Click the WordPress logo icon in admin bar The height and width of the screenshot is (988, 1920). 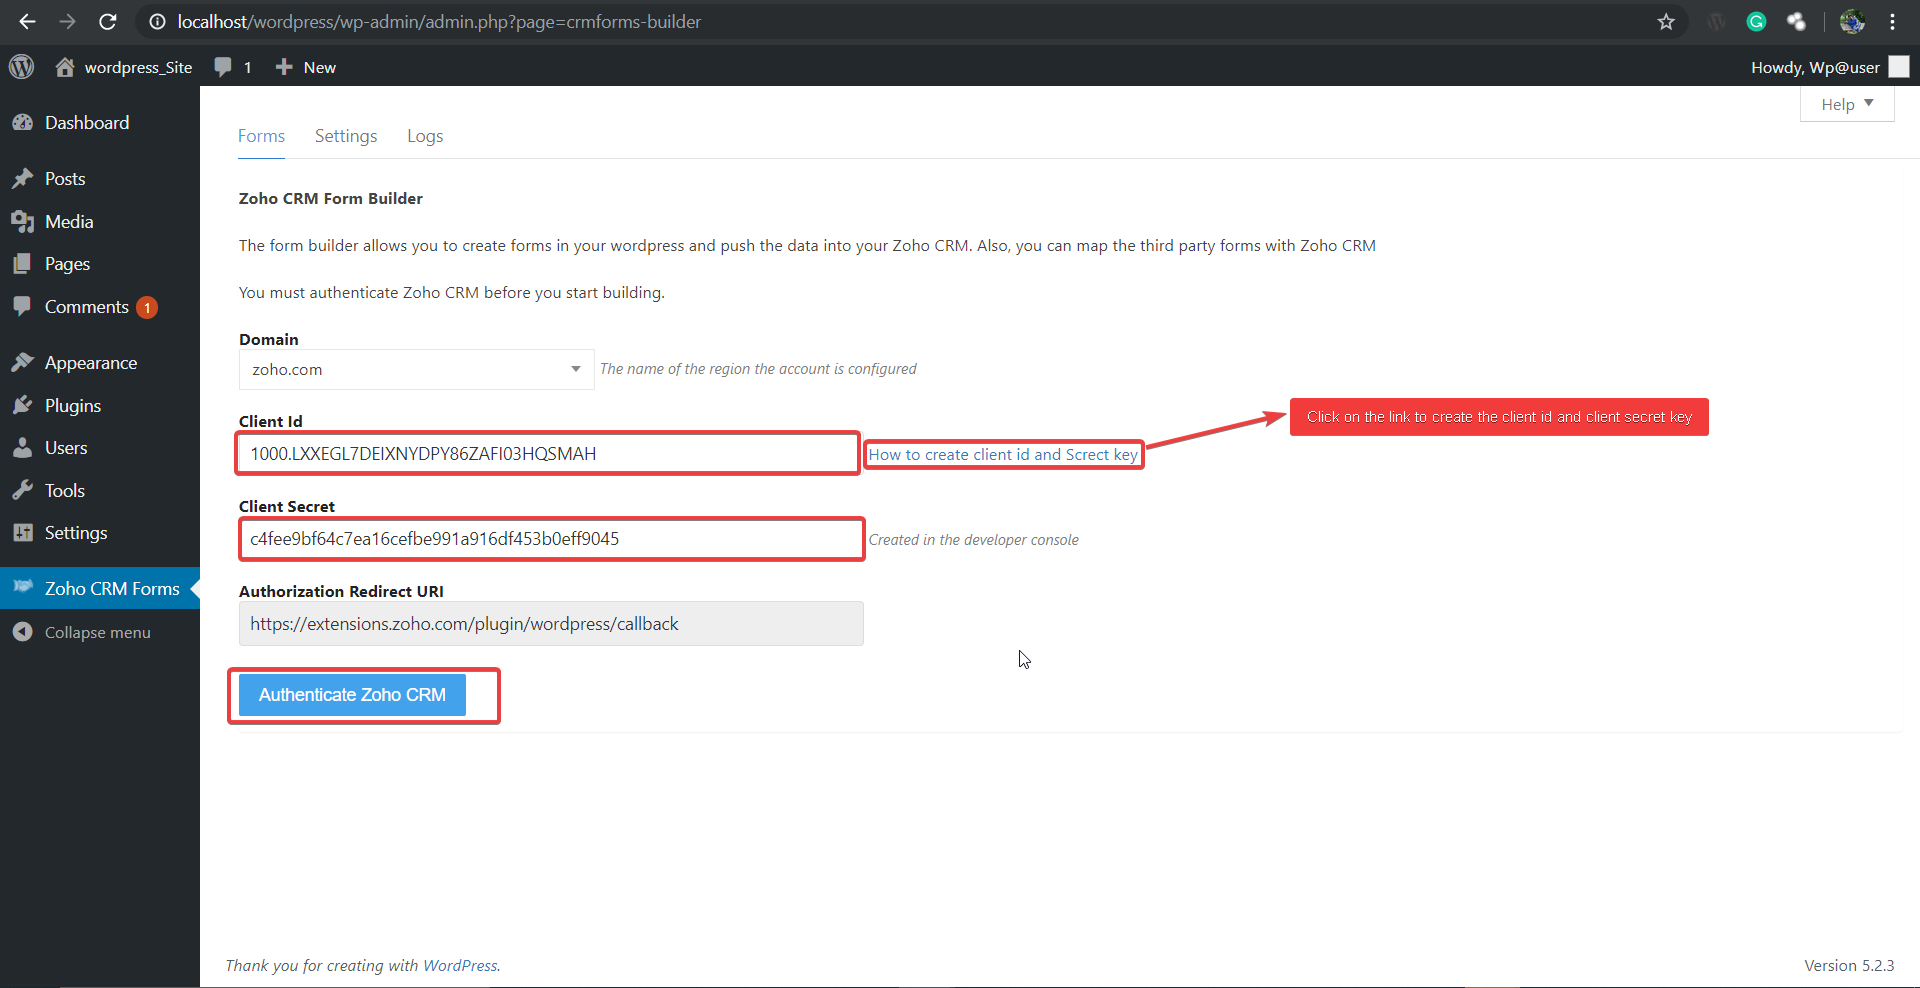[x=21, y=67]
